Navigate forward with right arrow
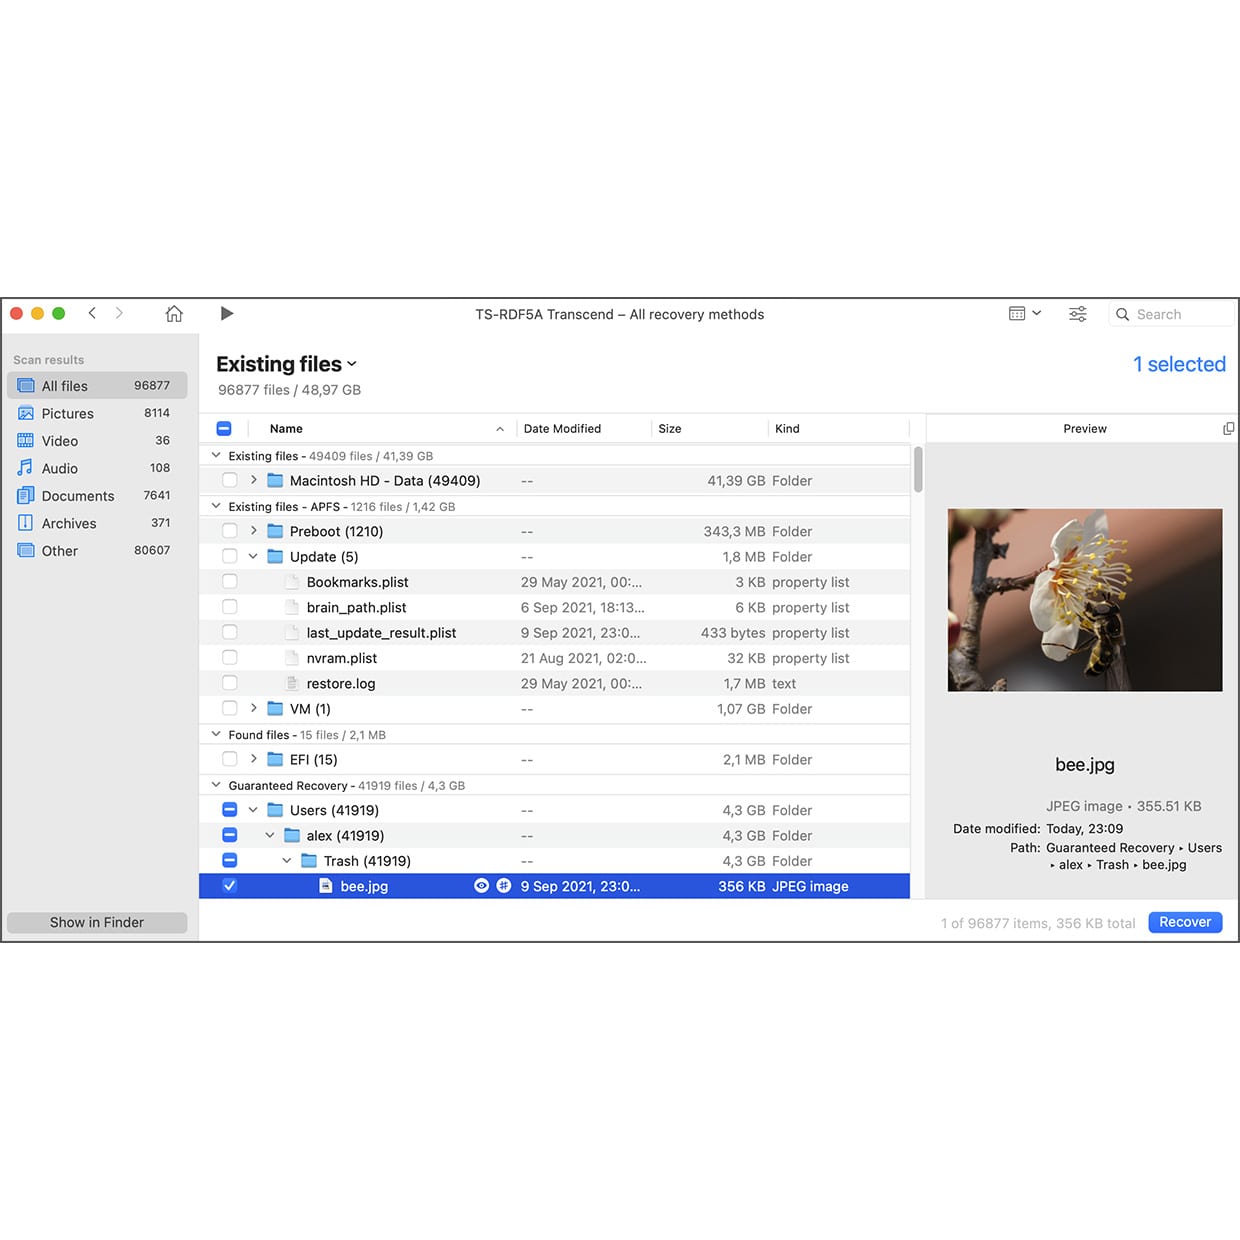1240x1240 pixels. click(x=119, y=313)
